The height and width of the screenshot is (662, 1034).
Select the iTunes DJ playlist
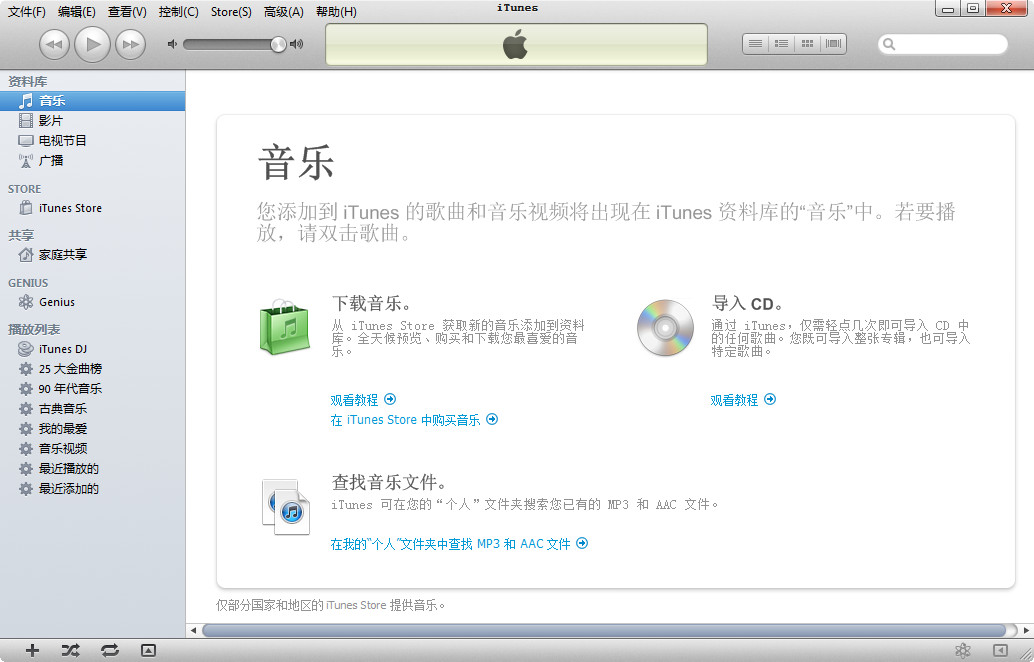tap(92, 349)
